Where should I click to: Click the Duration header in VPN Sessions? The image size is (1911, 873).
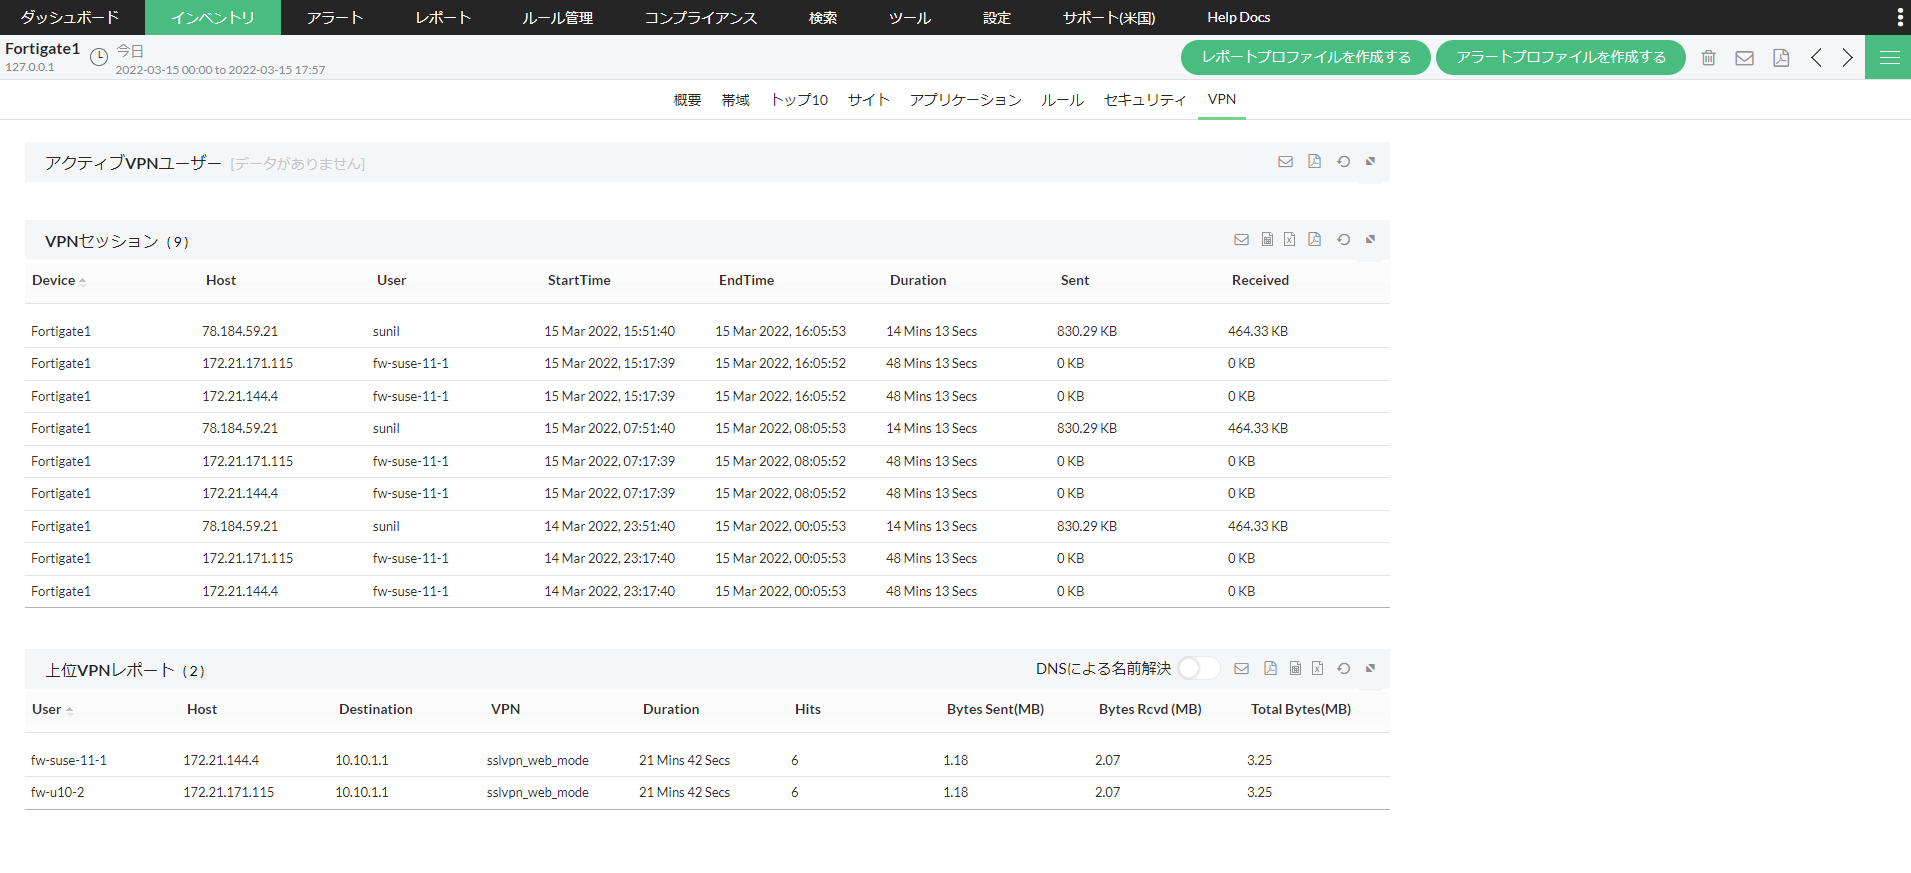point(917,281)
